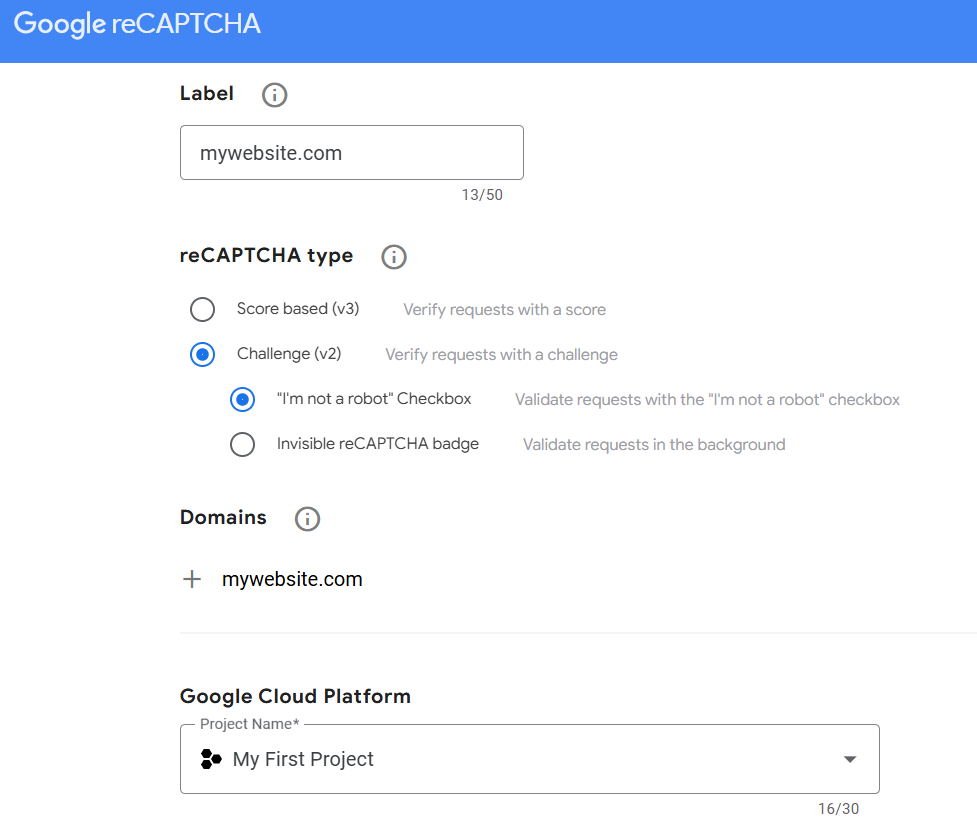Click the 13/50 label character counter
The width and height of the screenshot is (977, 819).
coord(482,195)
